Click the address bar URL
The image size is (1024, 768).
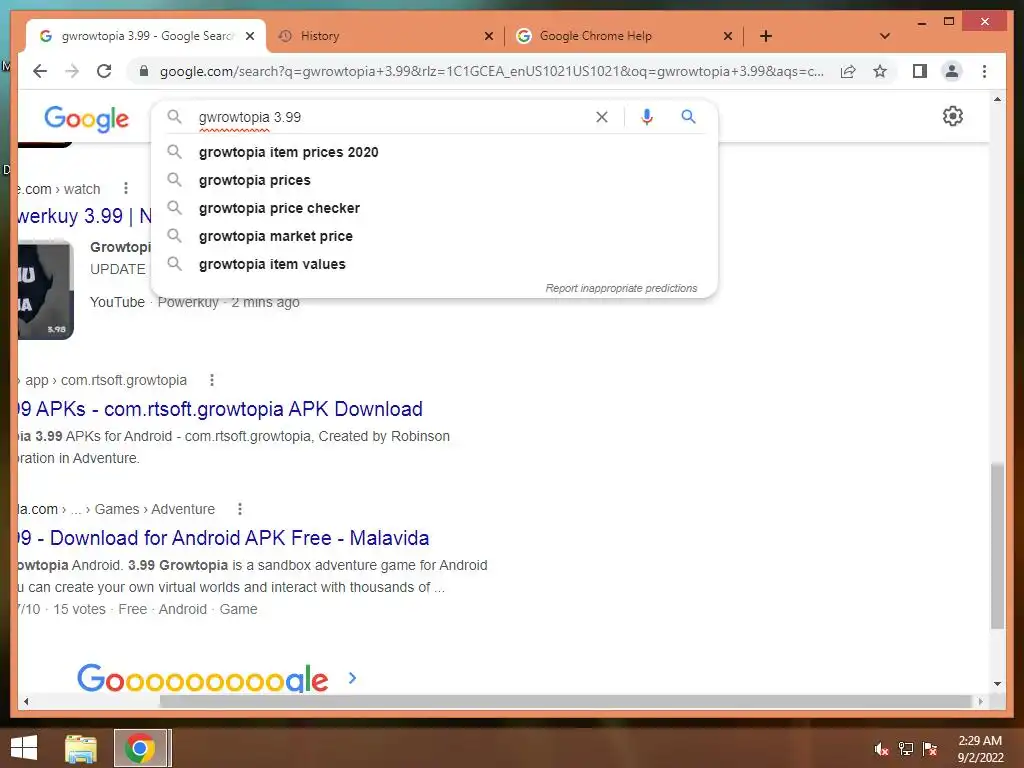coord(491,71)
